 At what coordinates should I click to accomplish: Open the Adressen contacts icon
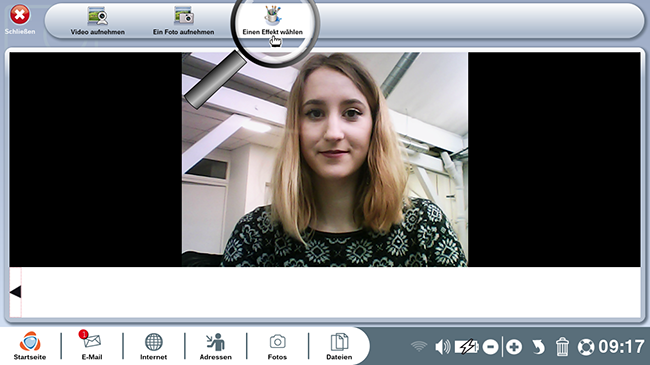click(x=216, y=342)
